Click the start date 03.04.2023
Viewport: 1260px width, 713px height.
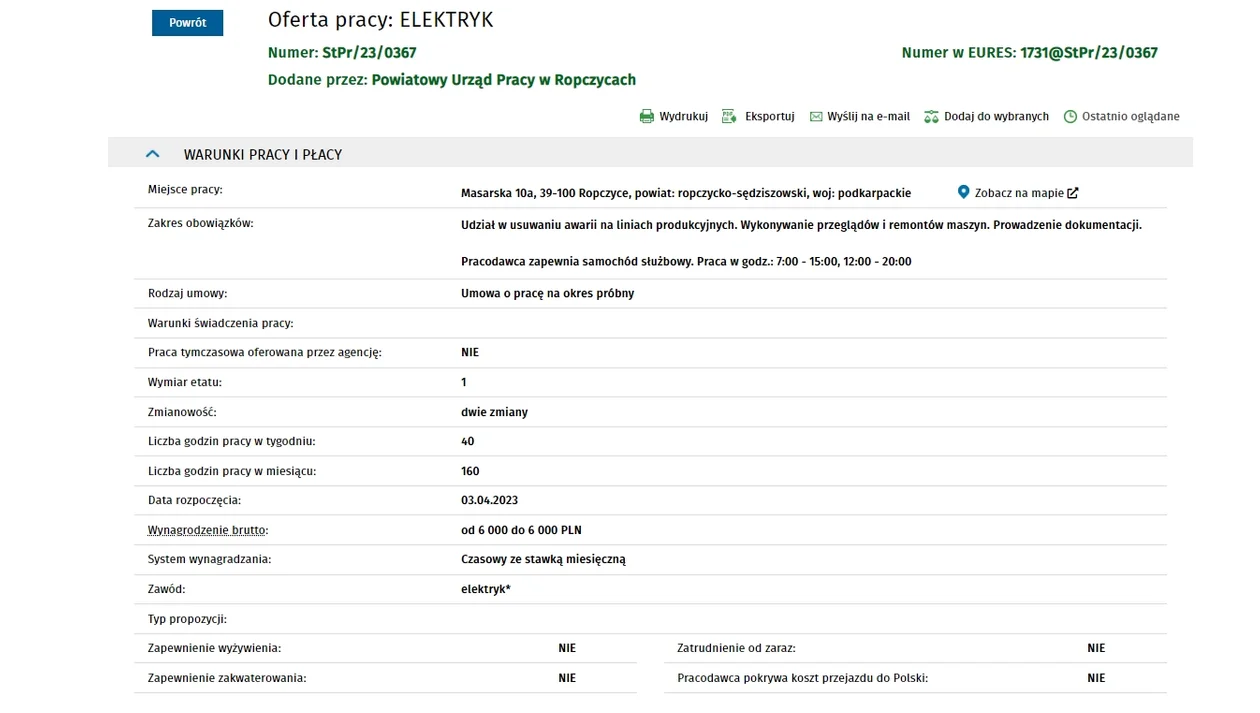click(x=490, y=500)
